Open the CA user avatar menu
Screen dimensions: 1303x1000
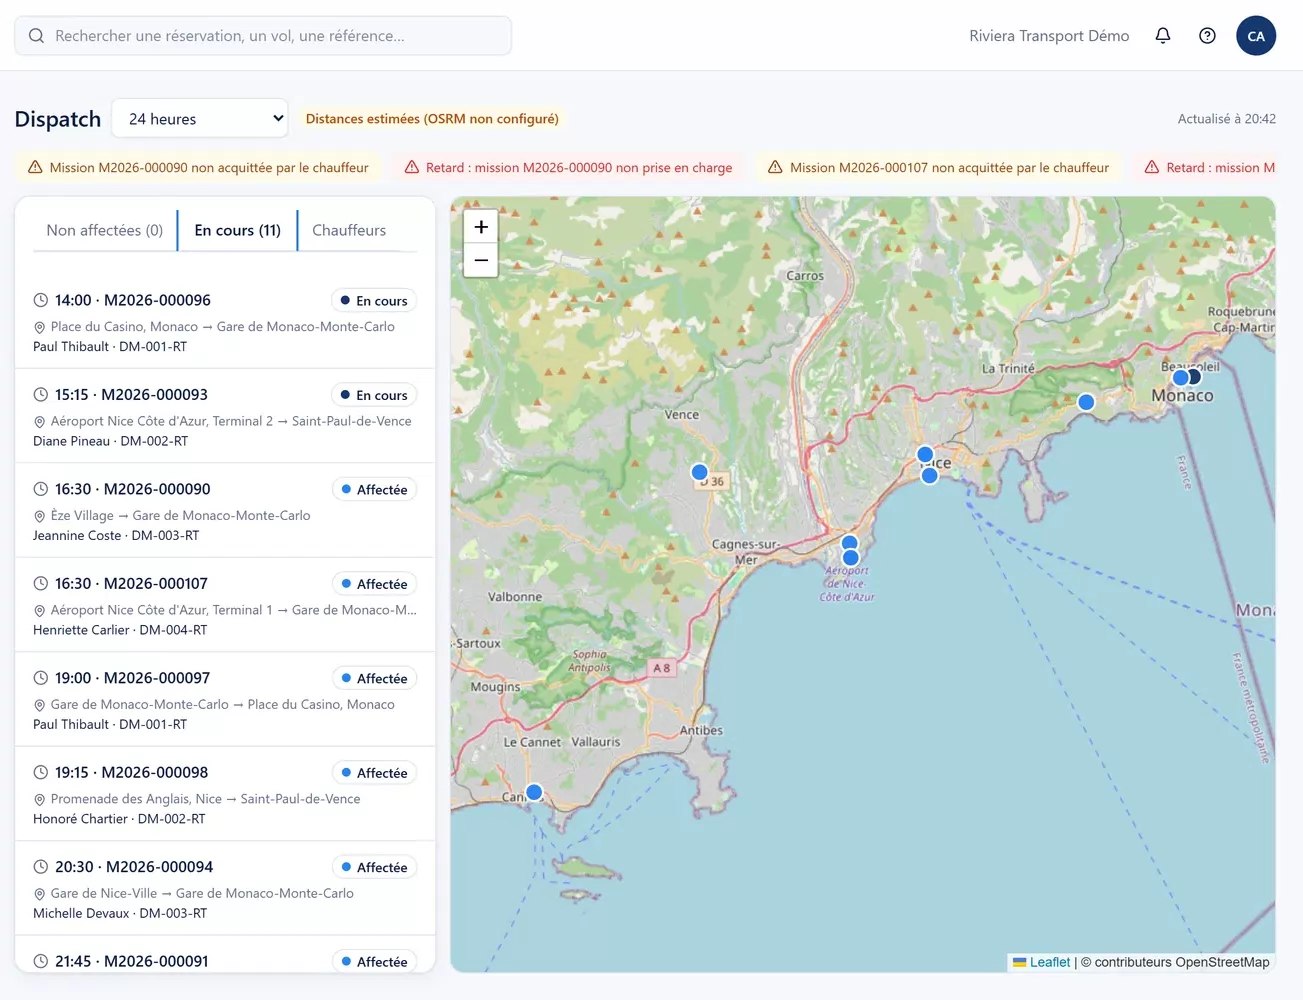1256,36
